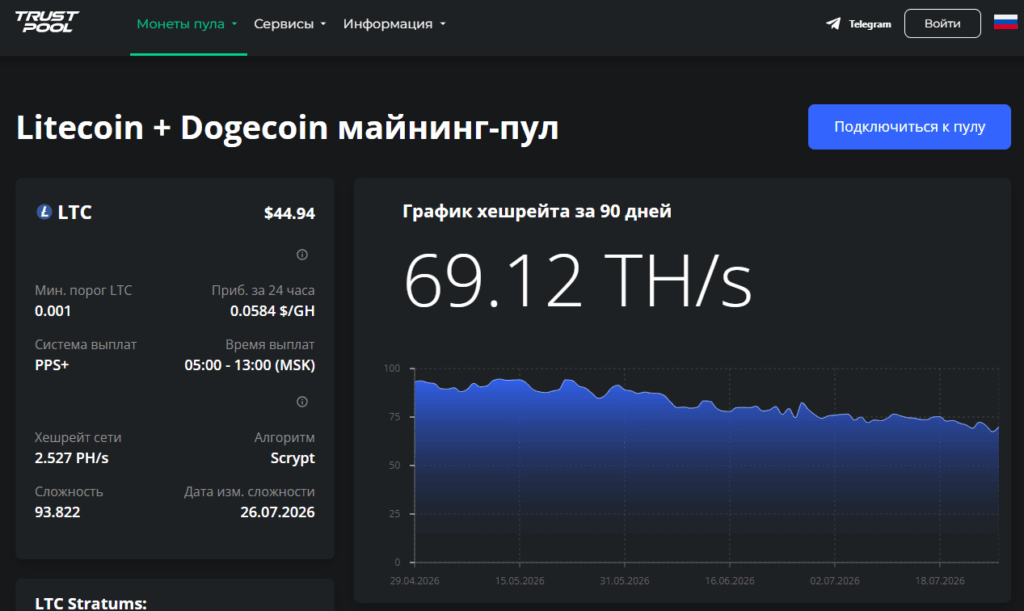Select the Scrypt algorithm value
The image size is (1024, 611).
coord(293,458)
